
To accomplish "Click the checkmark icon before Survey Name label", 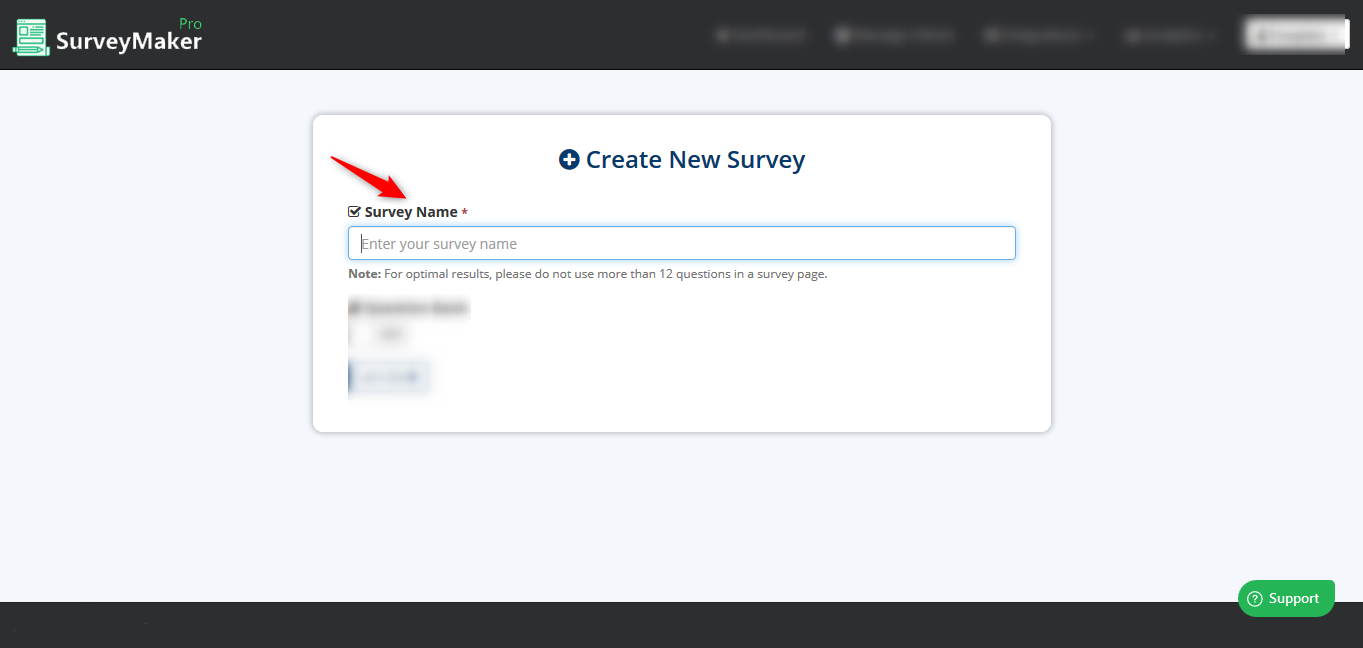I will pos(353,211).
